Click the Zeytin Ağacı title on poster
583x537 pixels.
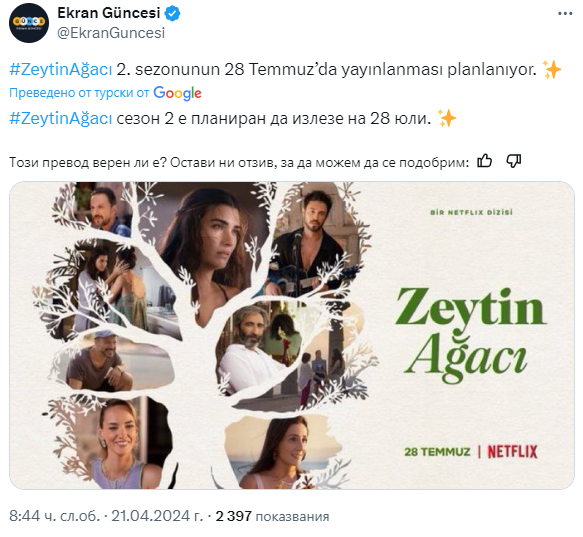click(x=471, y=335)
